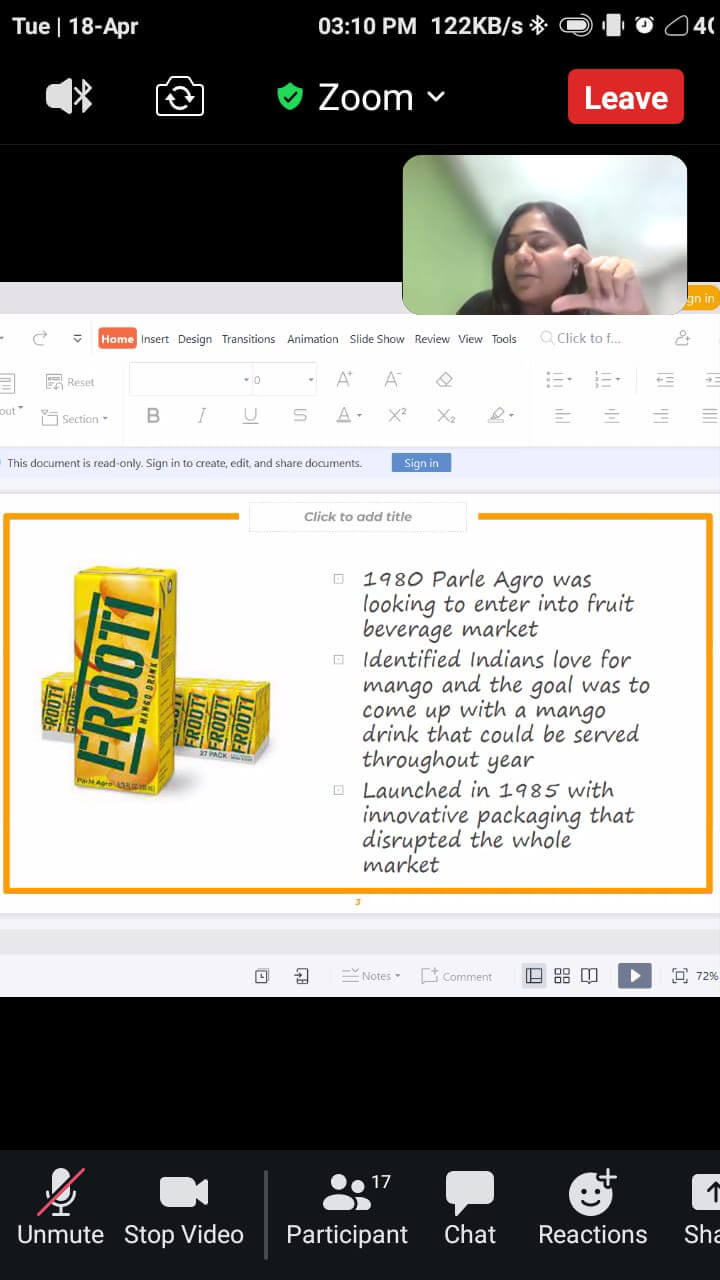Decrease font size icon

[393, 380]
